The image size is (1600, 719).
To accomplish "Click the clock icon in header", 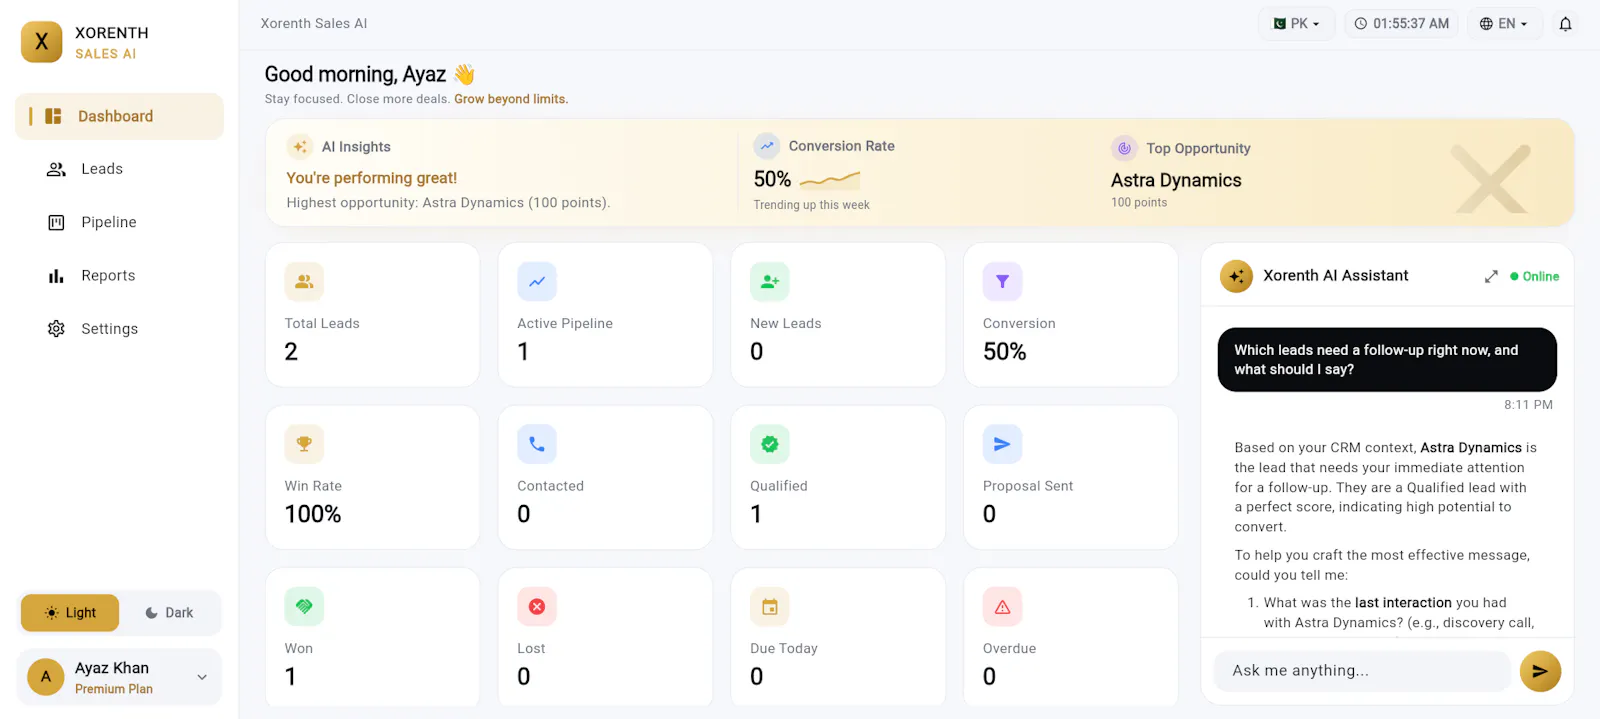I will click(x=1360, y=24).
